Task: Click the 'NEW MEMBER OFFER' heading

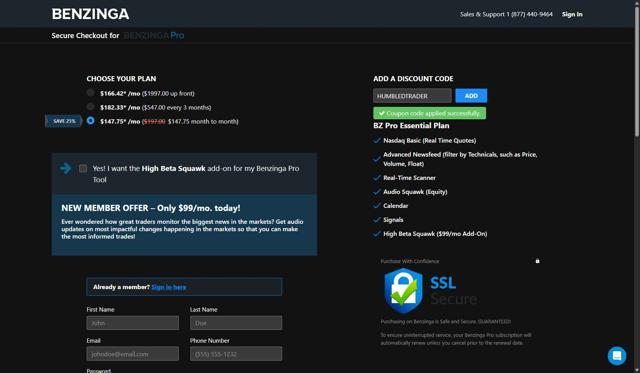Action: click(151, 208)
